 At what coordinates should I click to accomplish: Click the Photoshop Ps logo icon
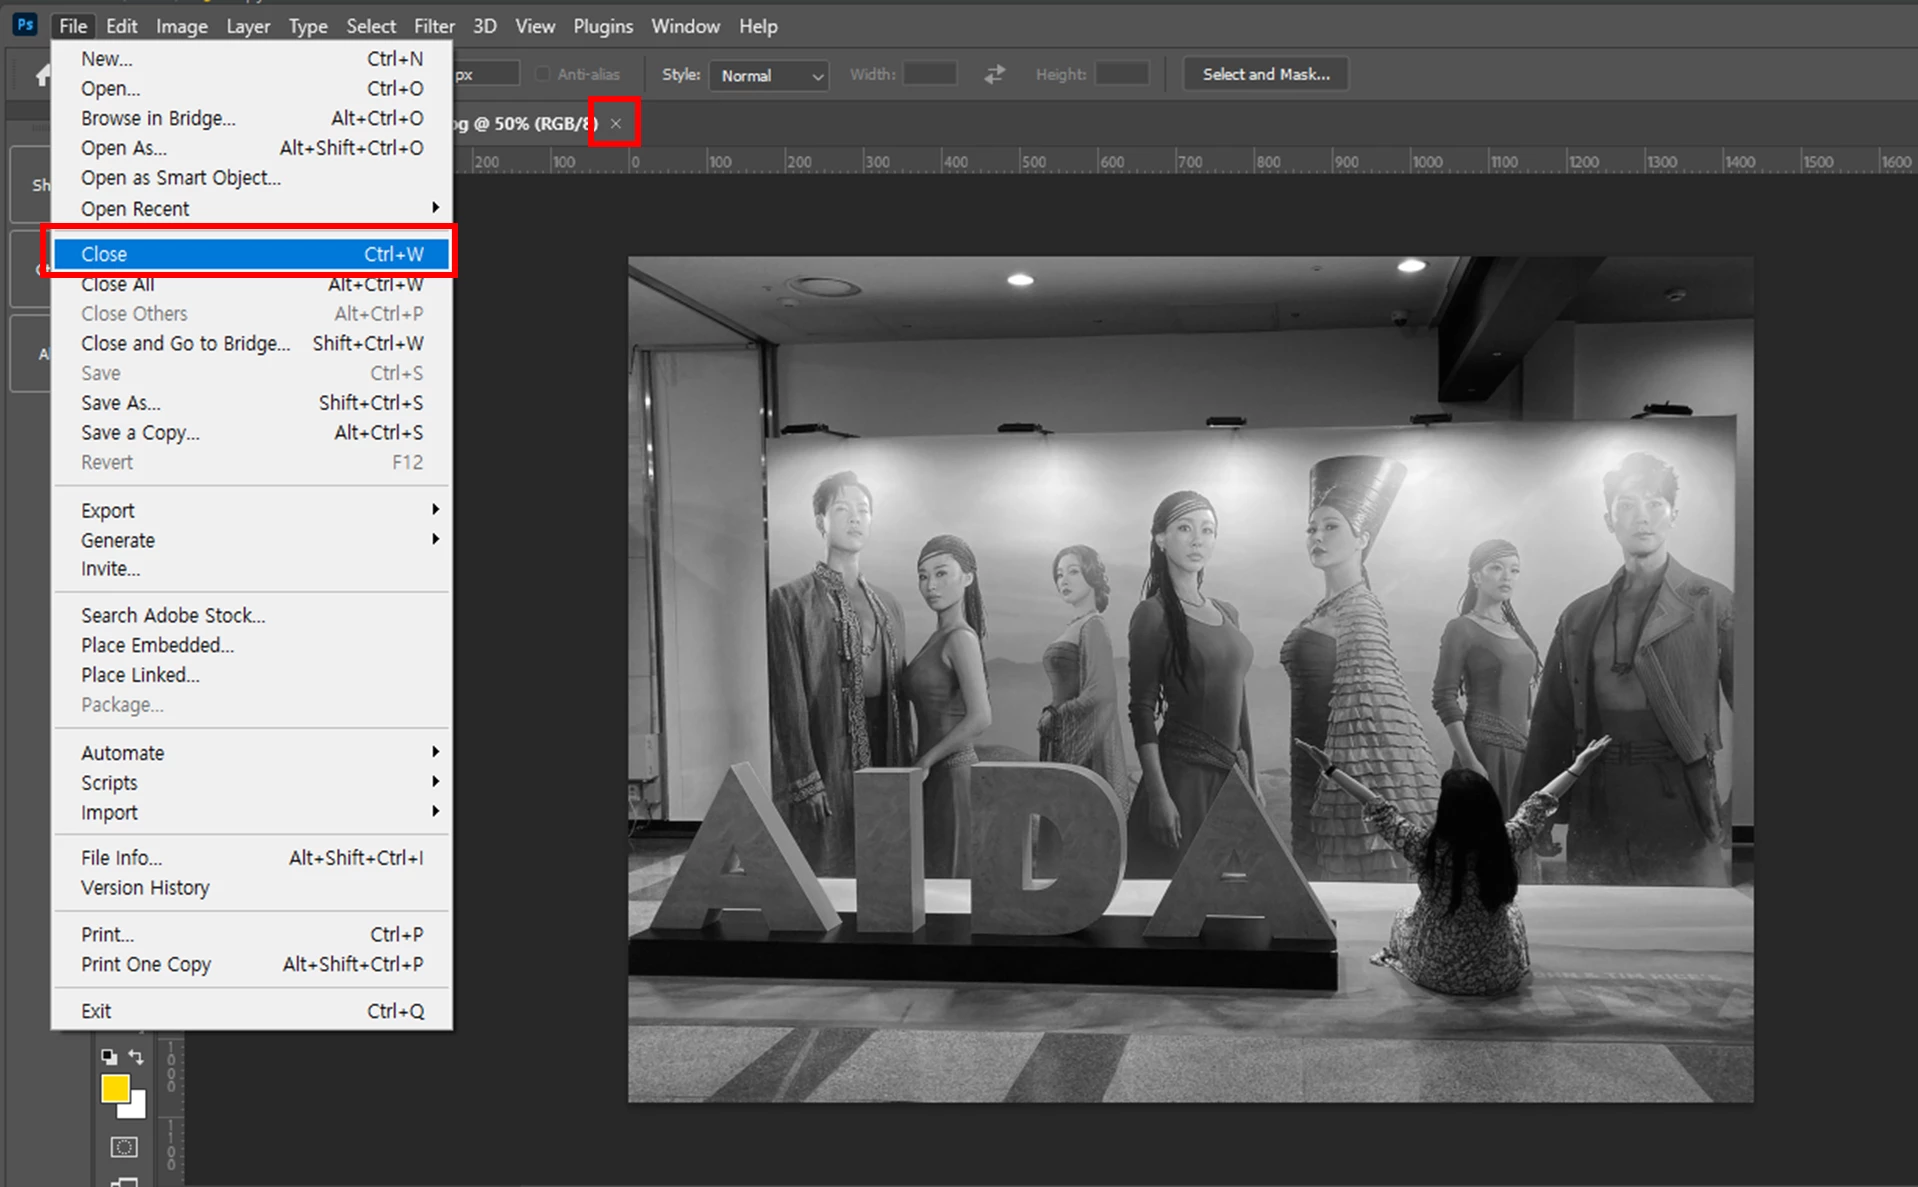(25, 25)
